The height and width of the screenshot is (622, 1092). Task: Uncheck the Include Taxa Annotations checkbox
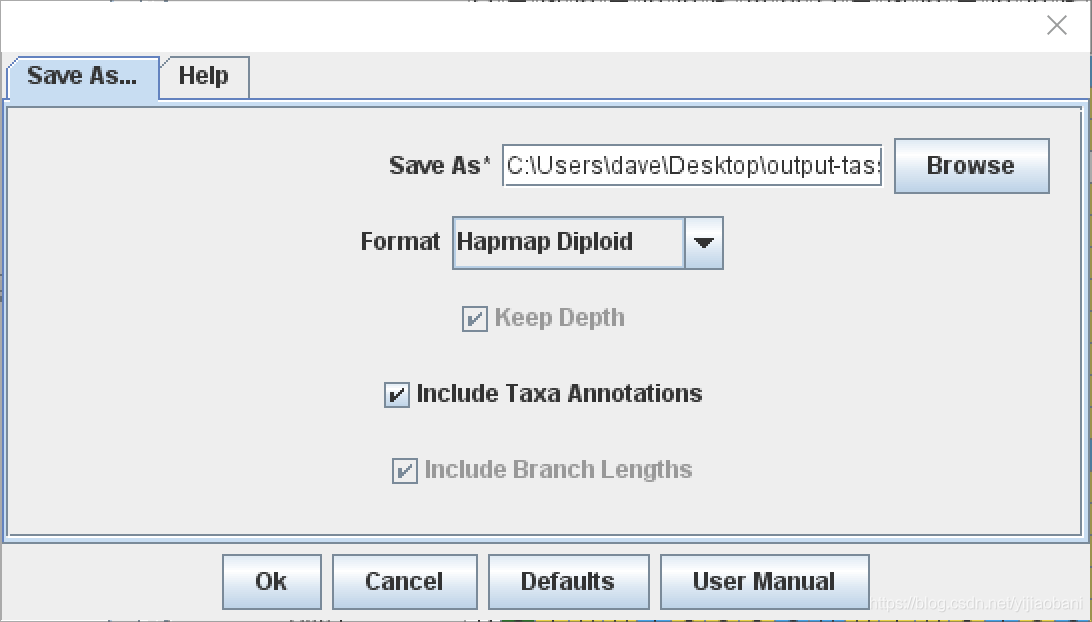point(397,395)
